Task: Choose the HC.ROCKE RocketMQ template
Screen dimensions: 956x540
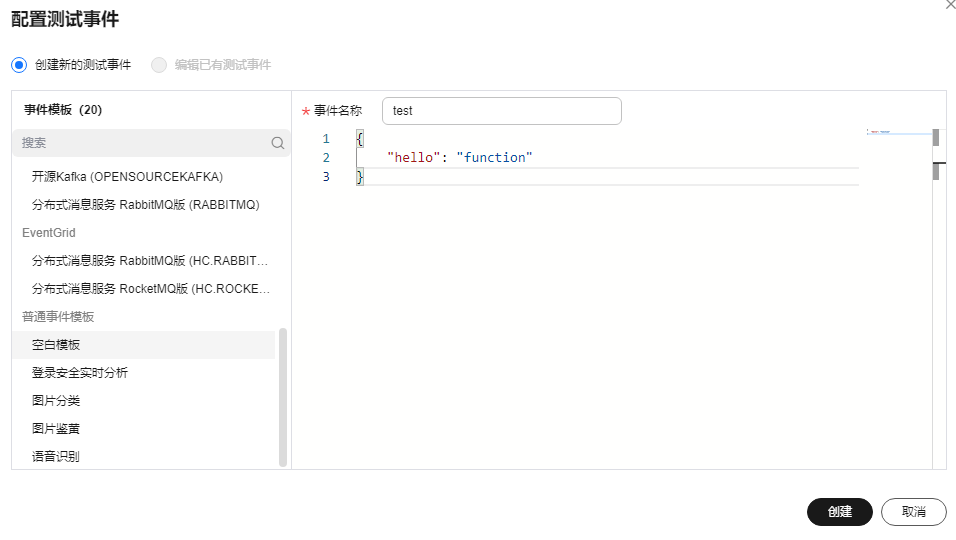Action: (150, 289)
